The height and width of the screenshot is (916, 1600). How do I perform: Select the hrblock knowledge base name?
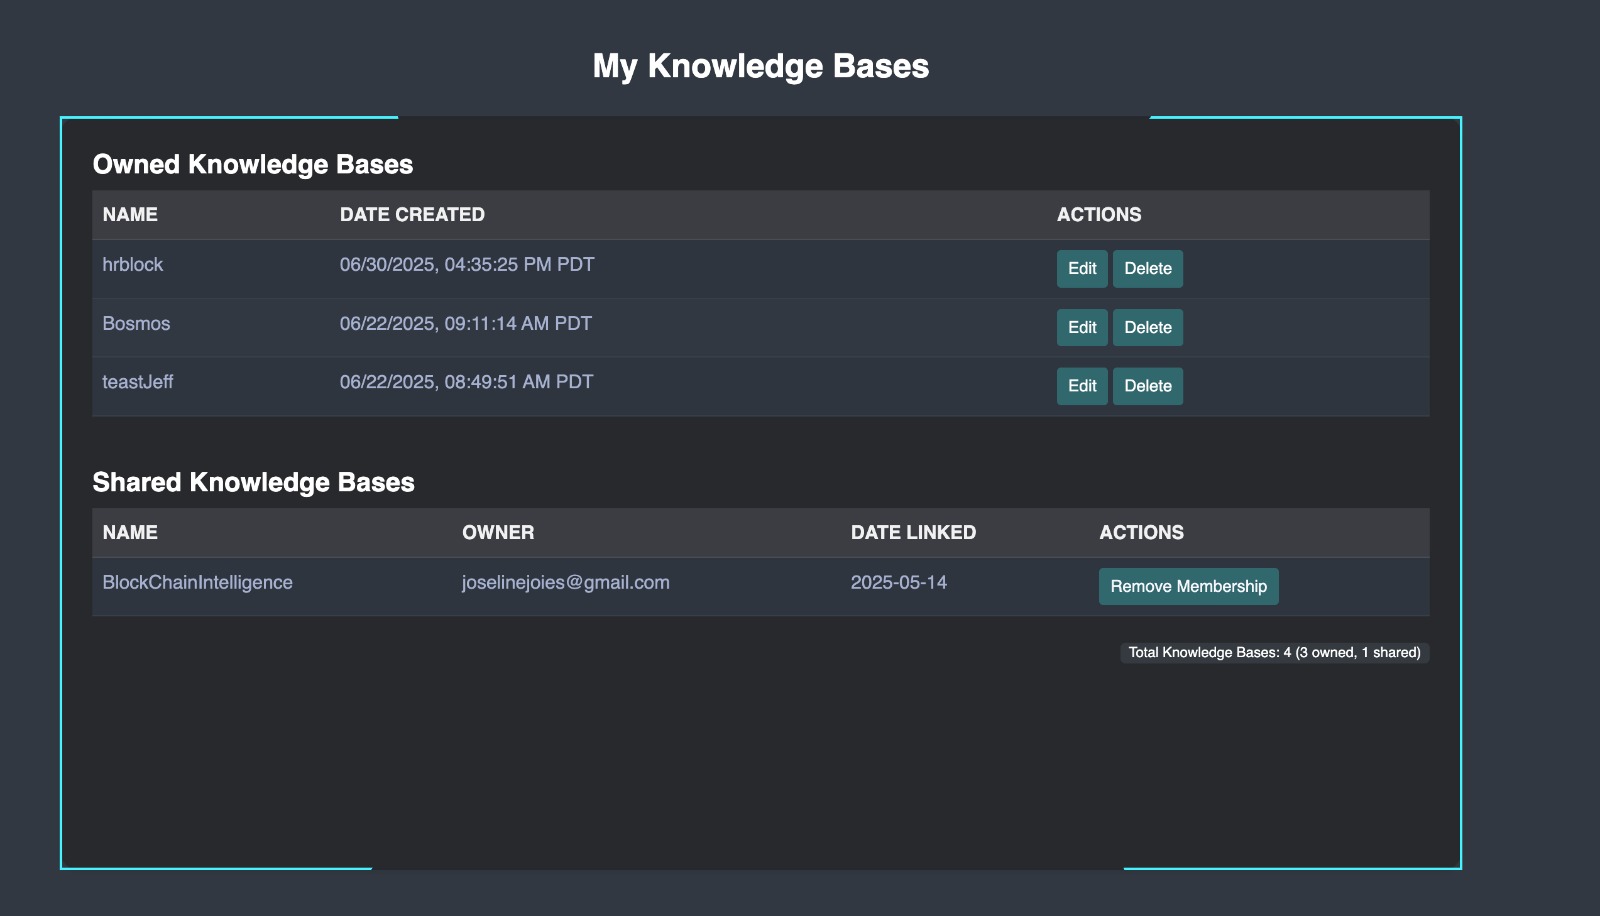click(134, 264)
